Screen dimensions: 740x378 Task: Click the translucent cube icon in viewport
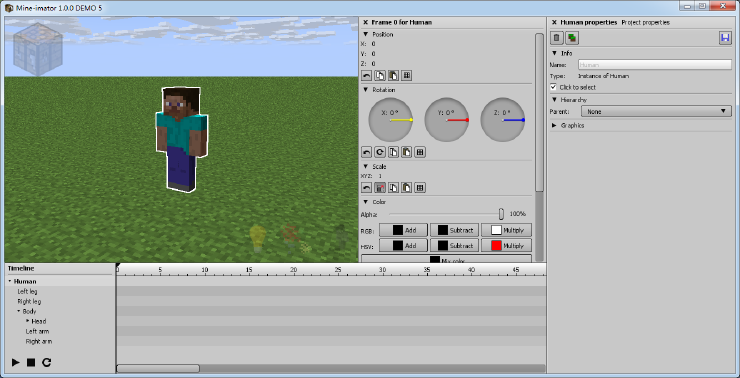click(x=38, y=49)
